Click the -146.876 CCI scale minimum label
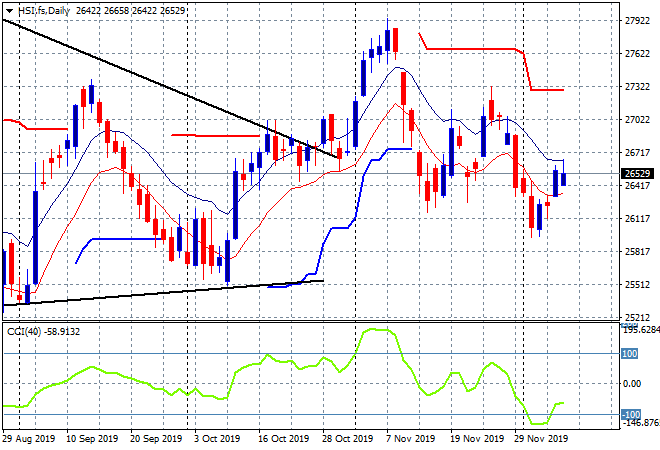Image resolution: width=660 pixels, height=450 pixels. click(641, 423)
